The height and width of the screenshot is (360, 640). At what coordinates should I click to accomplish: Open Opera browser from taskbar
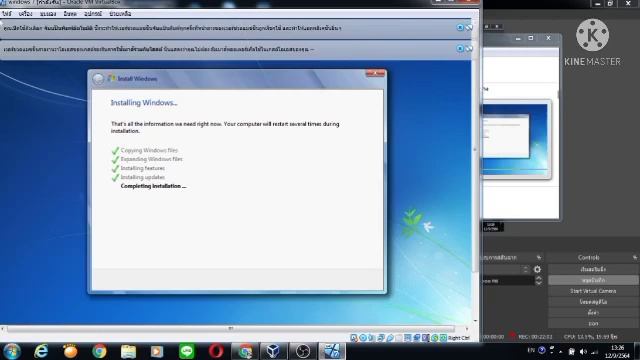coord(216,351)
